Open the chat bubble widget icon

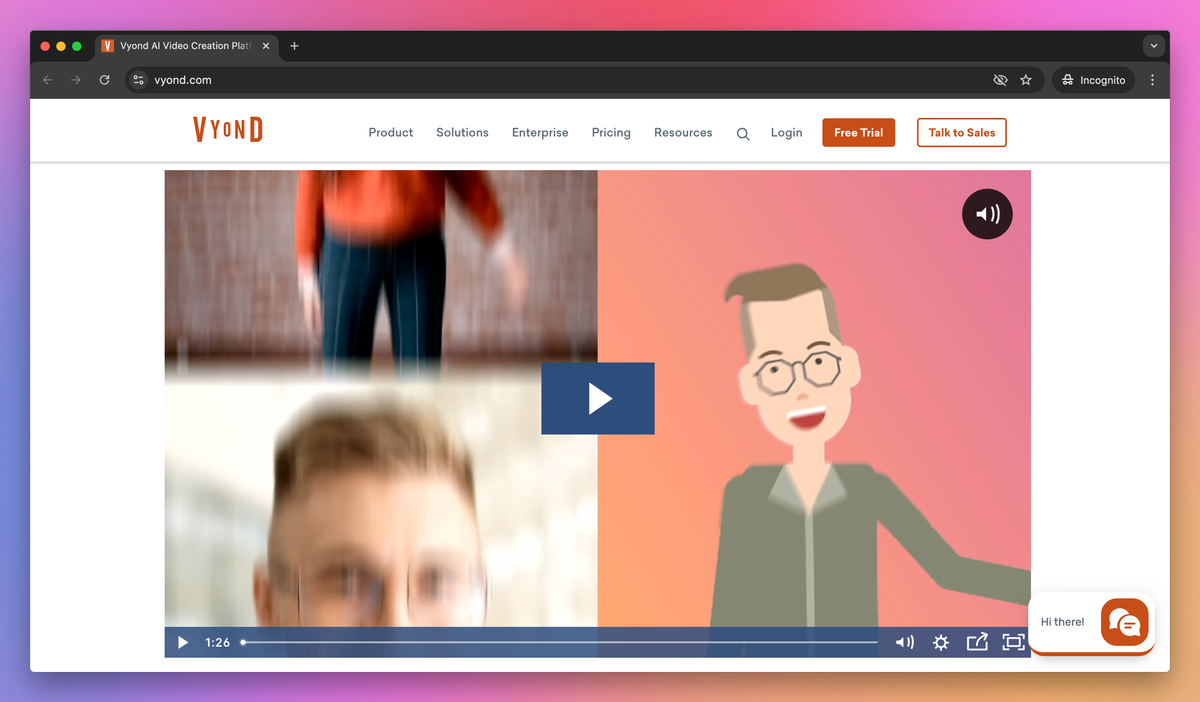(1125, 622)
